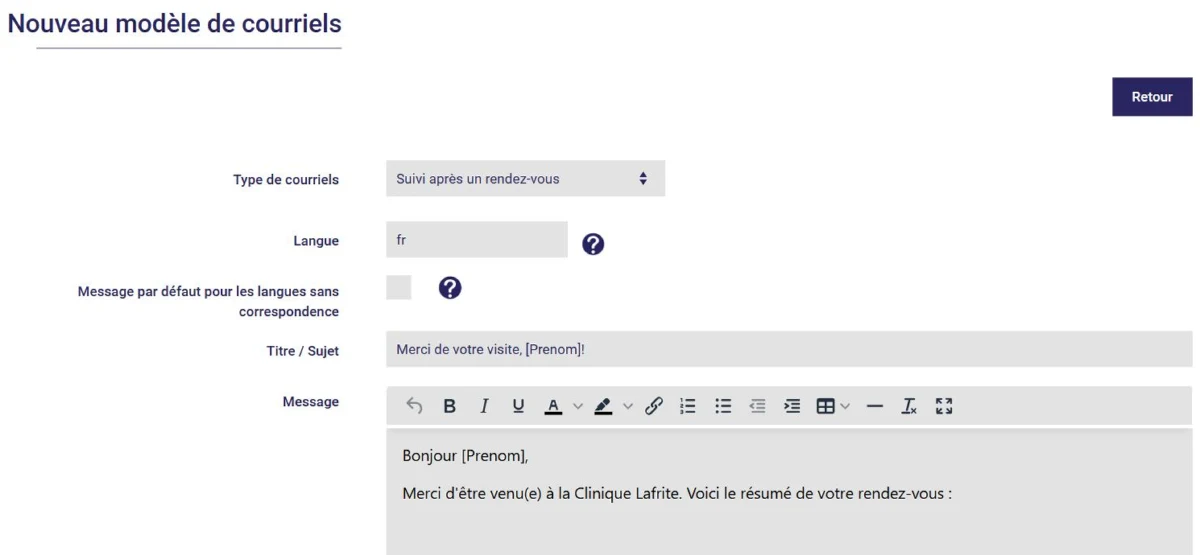Viewport: 1200px width, 555px height.
Task: Open the Type de courriels dropdown
Action: (x=525, y=179)
